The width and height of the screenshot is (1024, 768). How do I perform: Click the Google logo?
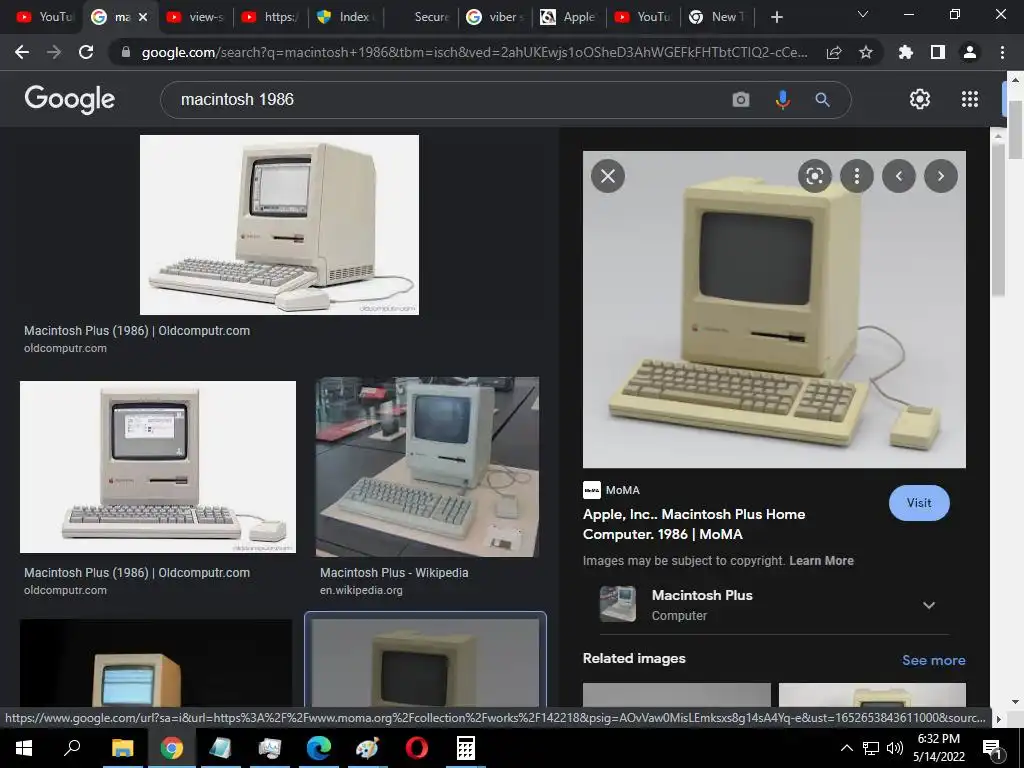tap(69, 99)
